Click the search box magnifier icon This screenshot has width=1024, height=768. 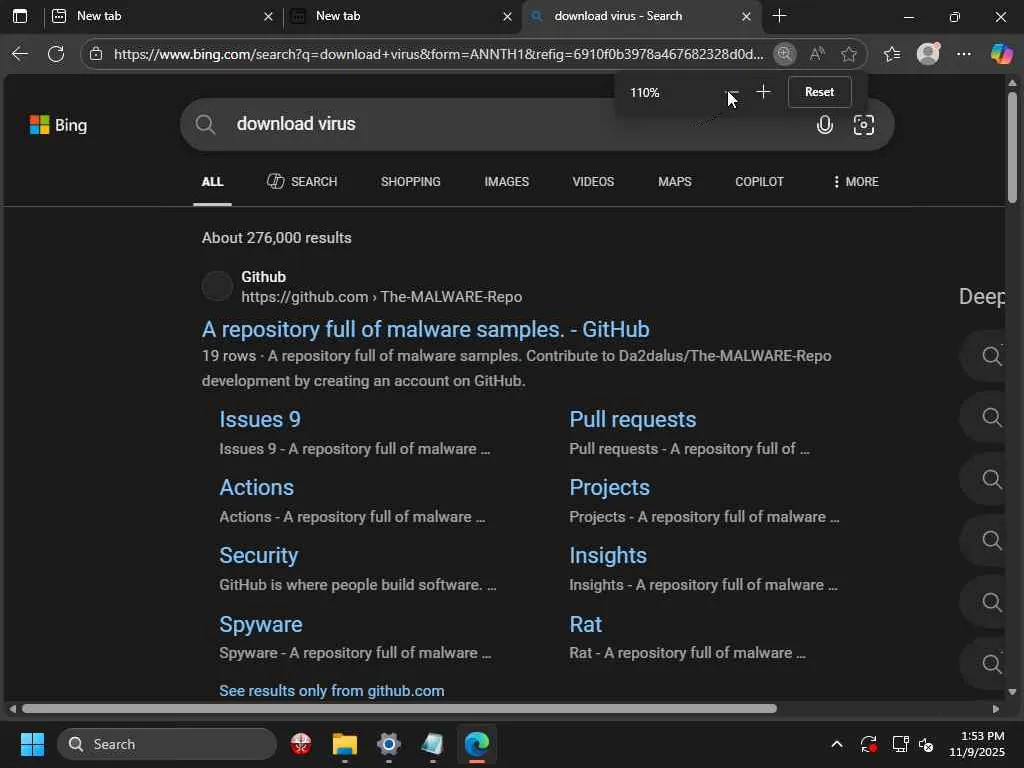[205, 124]
